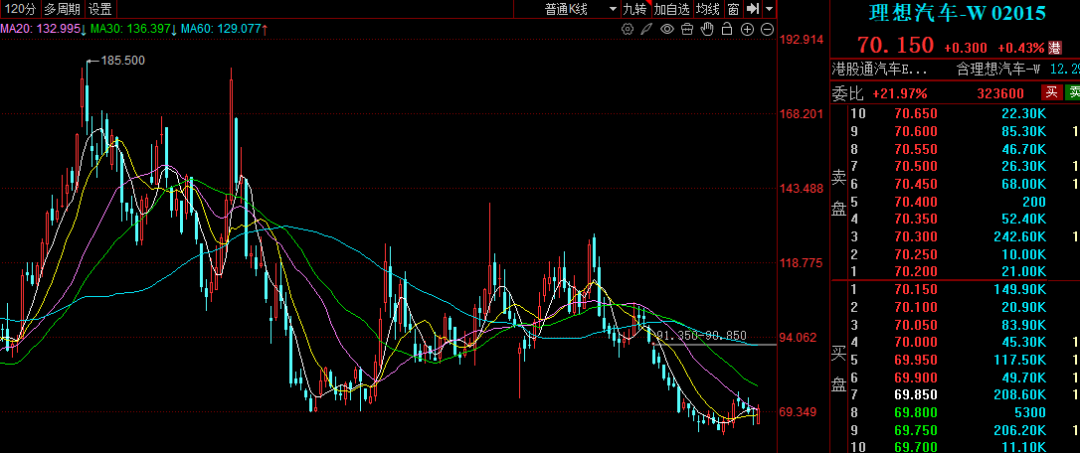Open the 港股通汽车E... sector link
Screen dimensions: 1080x453
click(x=880, y=69)
